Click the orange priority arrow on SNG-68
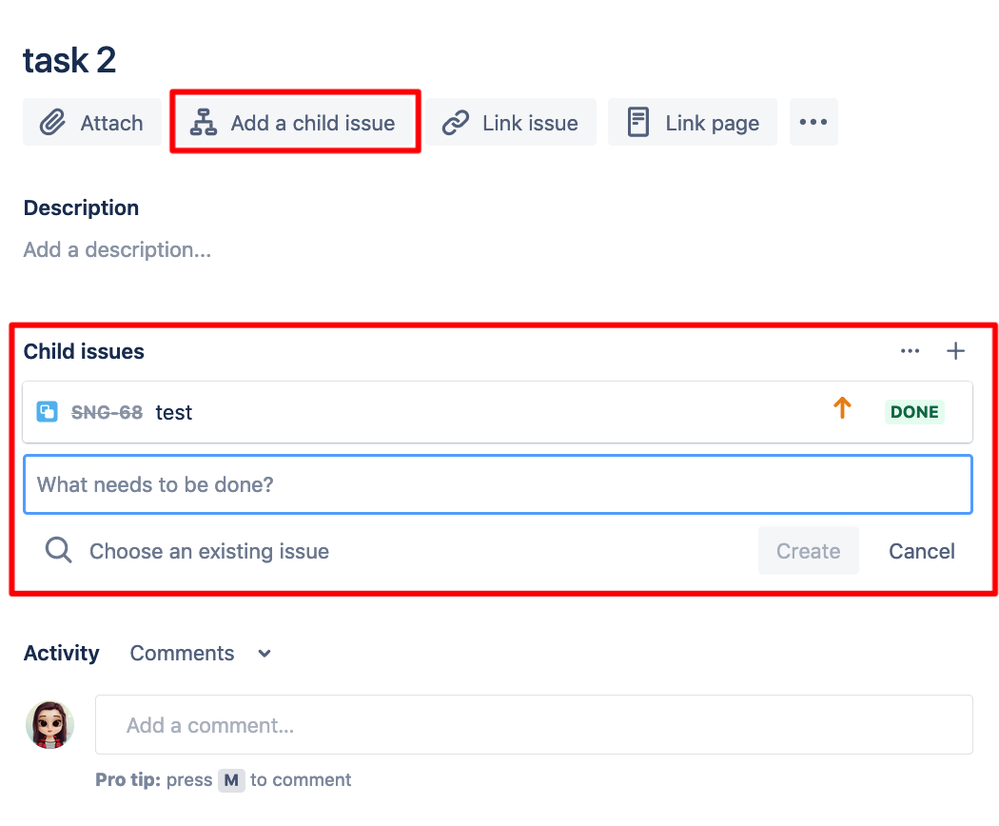Screen dimensions: 999x826 (x=842, y=408)
